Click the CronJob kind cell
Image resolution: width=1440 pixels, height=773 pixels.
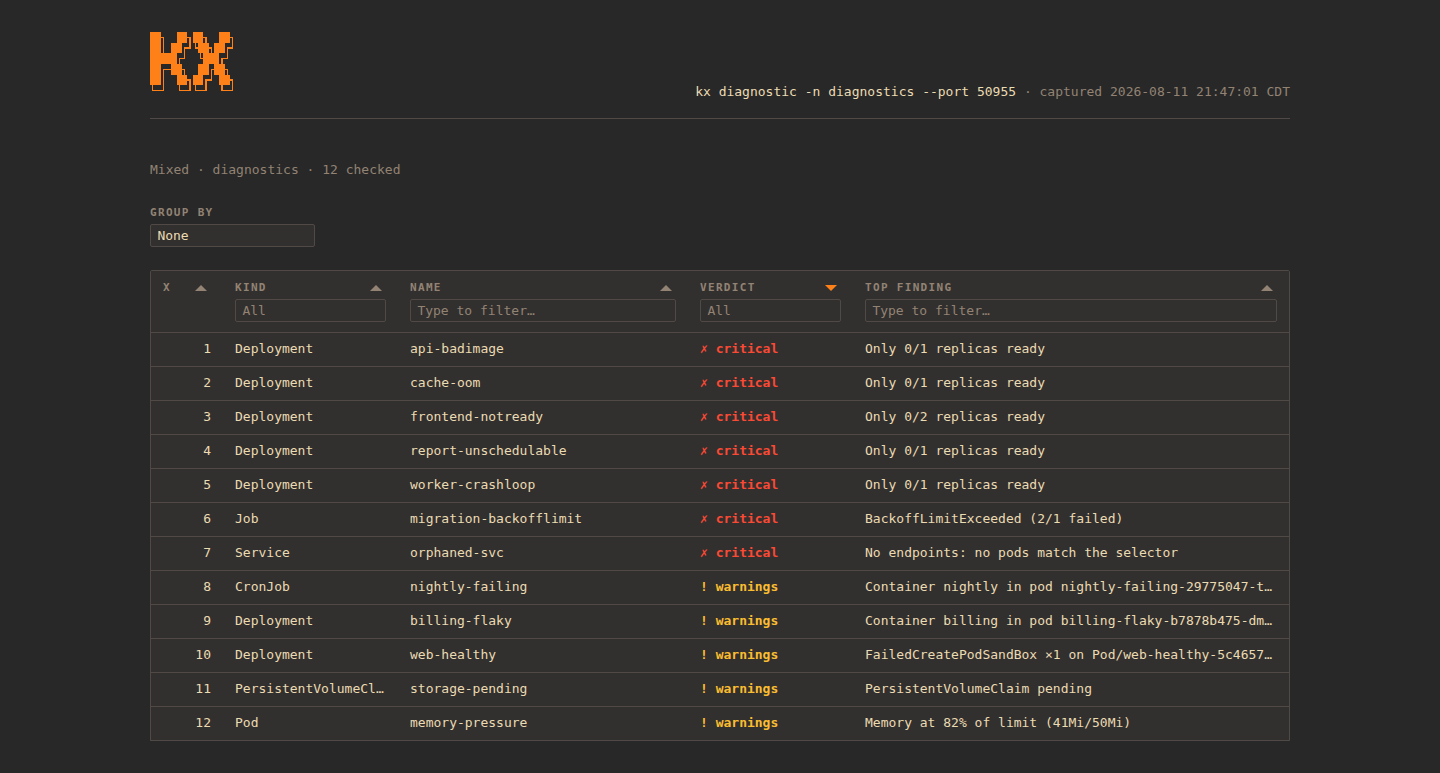click(x=262, y=587)
